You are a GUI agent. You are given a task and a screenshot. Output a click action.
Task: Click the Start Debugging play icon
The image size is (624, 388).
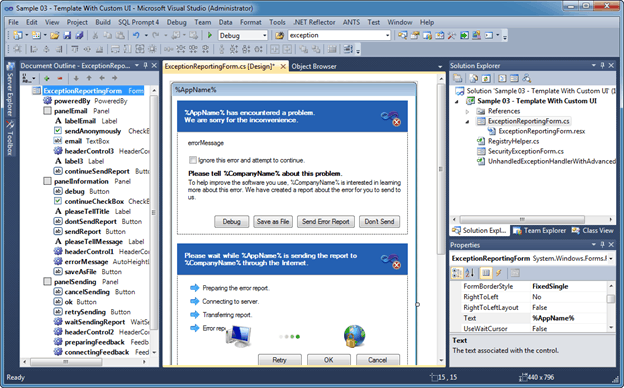210,35
